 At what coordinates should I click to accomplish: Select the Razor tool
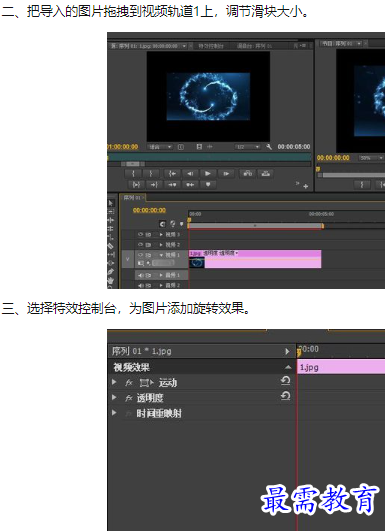(111, 246)
